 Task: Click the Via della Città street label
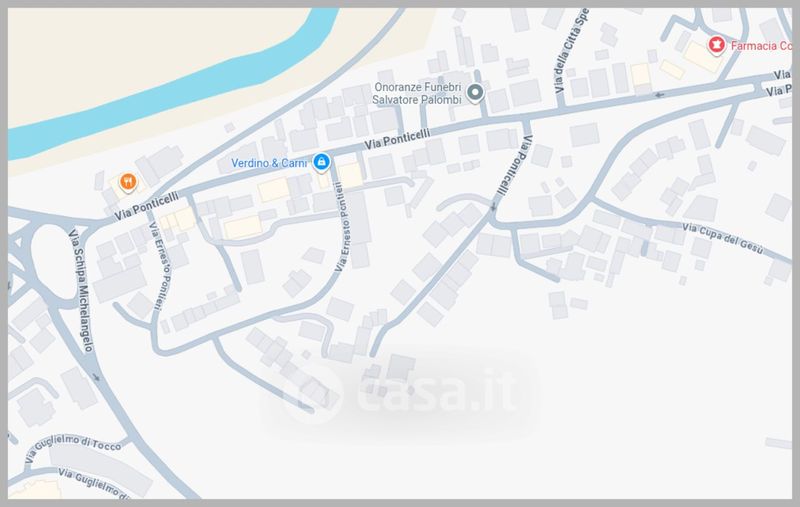pyautogui.click(x=571, y=51)
